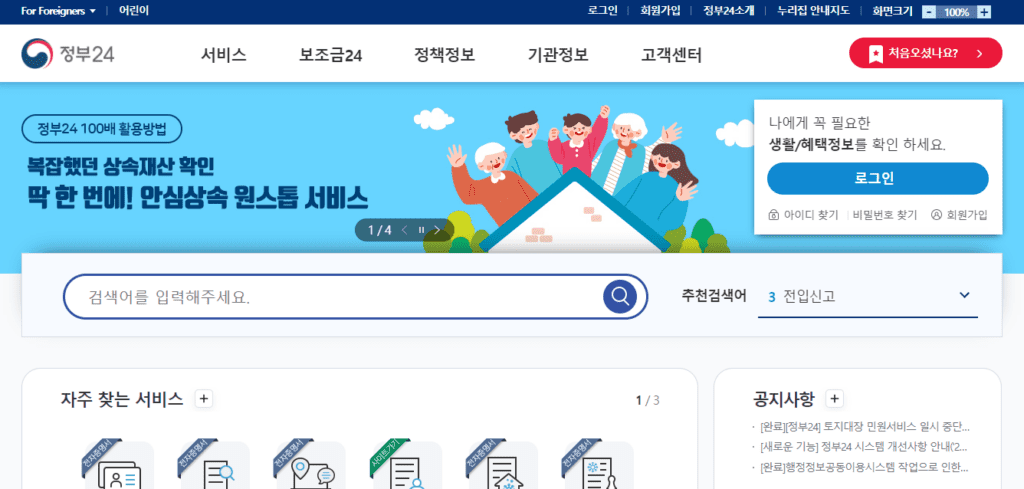Click the 화면크기 100% indicator

(x=956, y=12)
